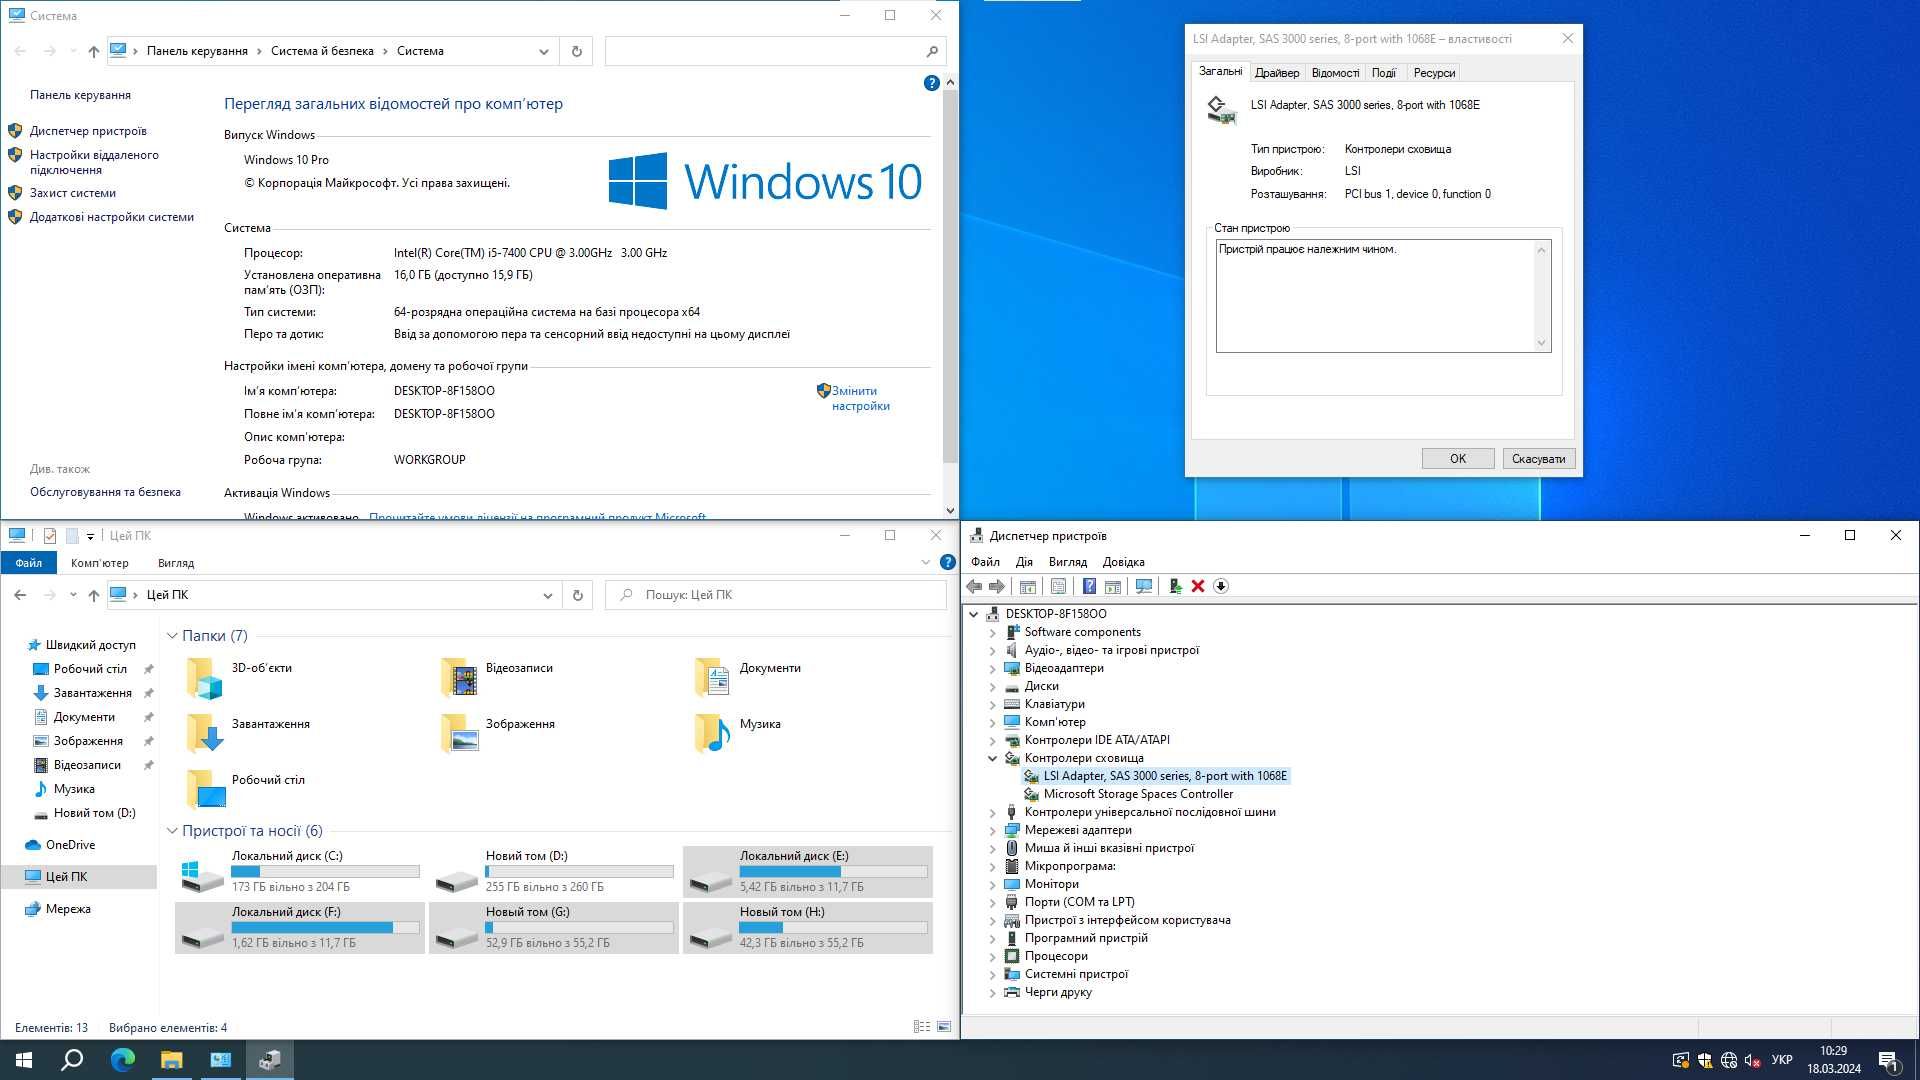Click red X Uninstall device icon

[1198, 587]
